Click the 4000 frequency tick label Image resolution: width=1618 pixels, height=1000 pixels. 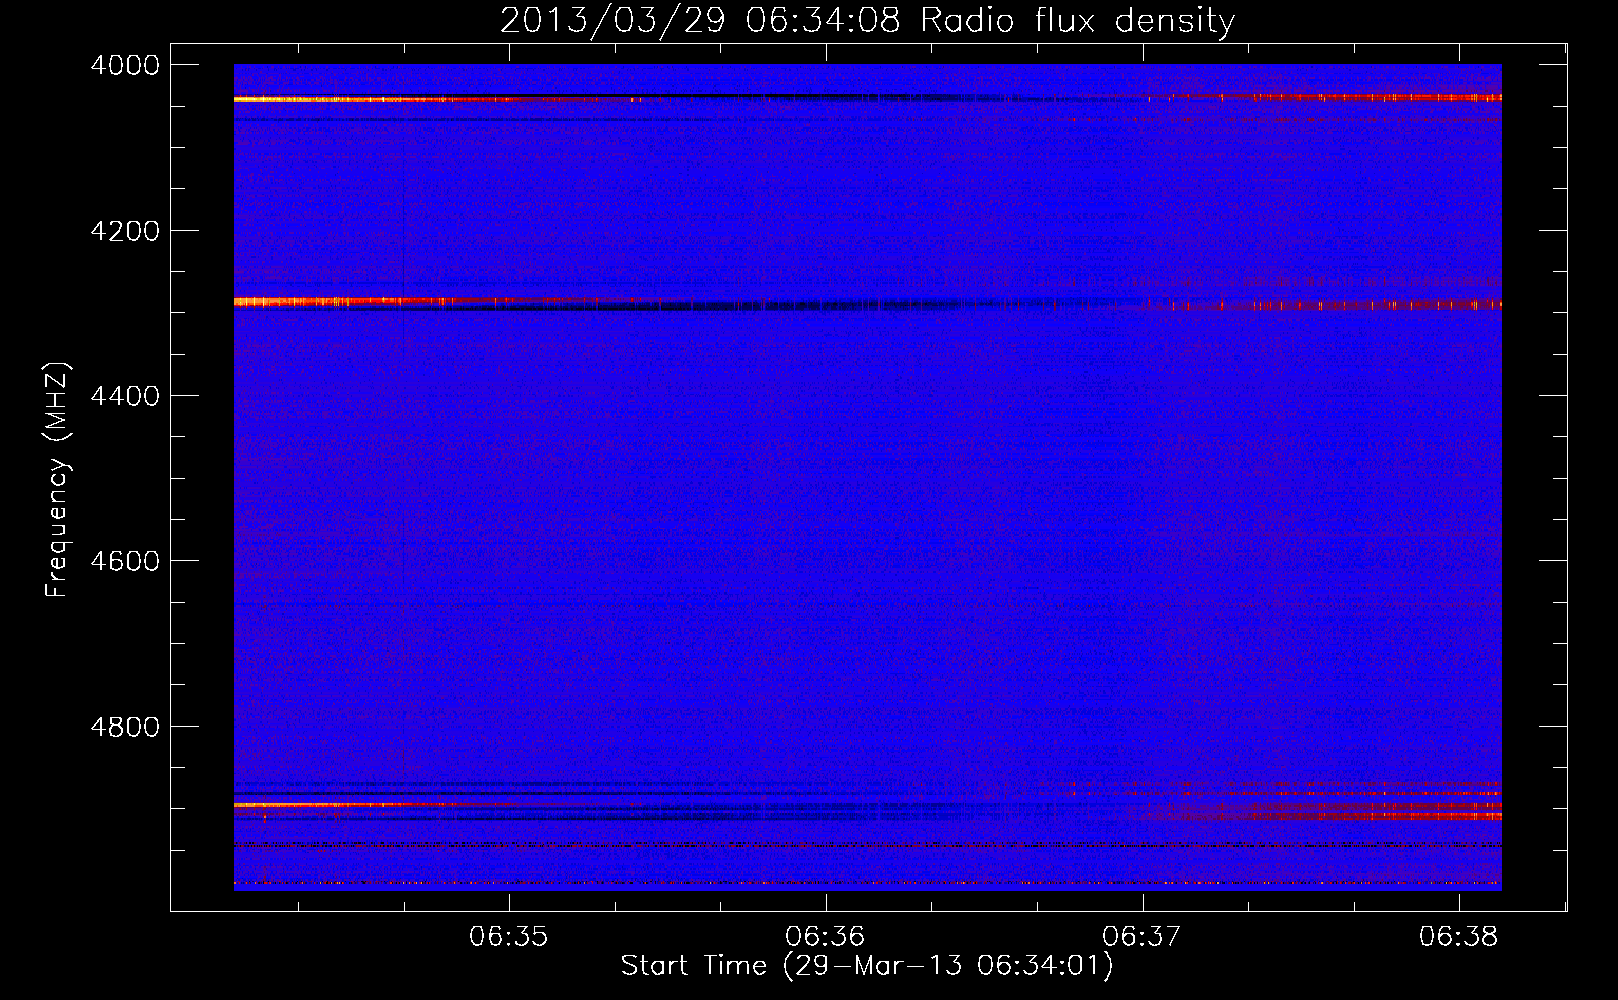point(125,65)
